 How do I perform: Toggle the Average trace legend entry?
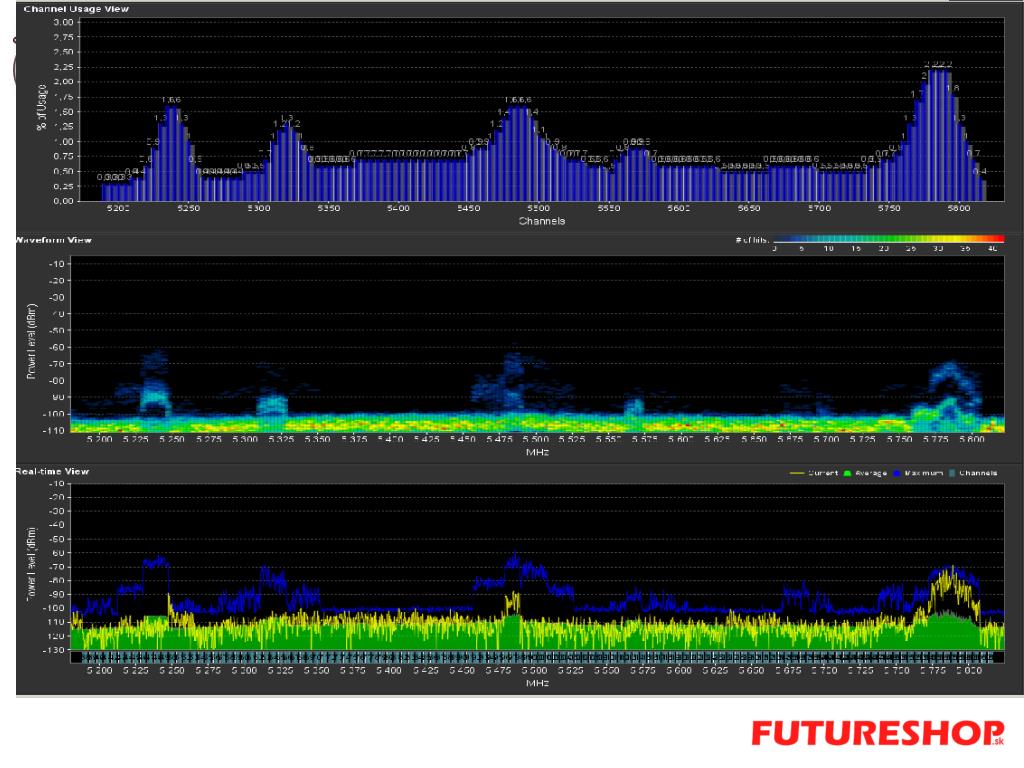[x=865, y=473]
